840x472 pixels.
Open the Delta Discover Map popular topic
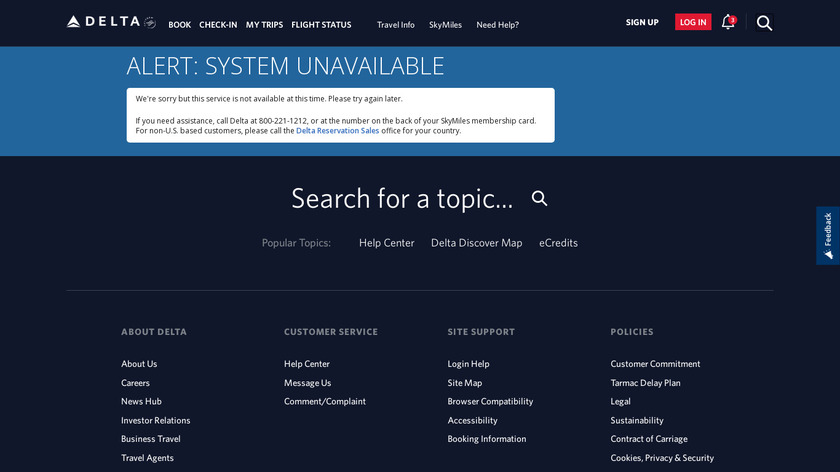(x=476, y=243)
